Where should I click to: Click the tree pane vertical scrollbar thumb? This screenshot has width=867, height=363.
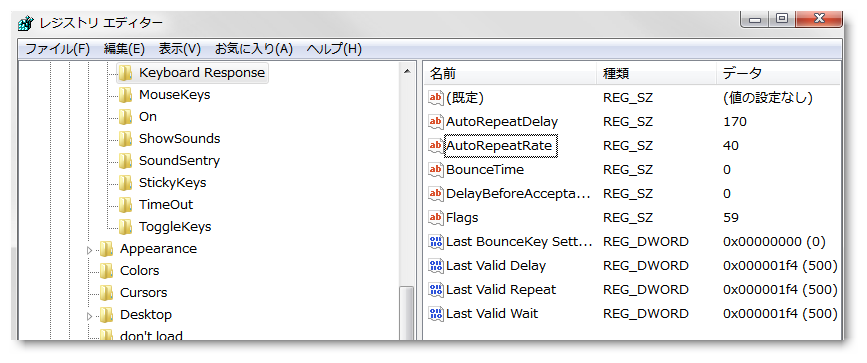(x=407, y=313)
